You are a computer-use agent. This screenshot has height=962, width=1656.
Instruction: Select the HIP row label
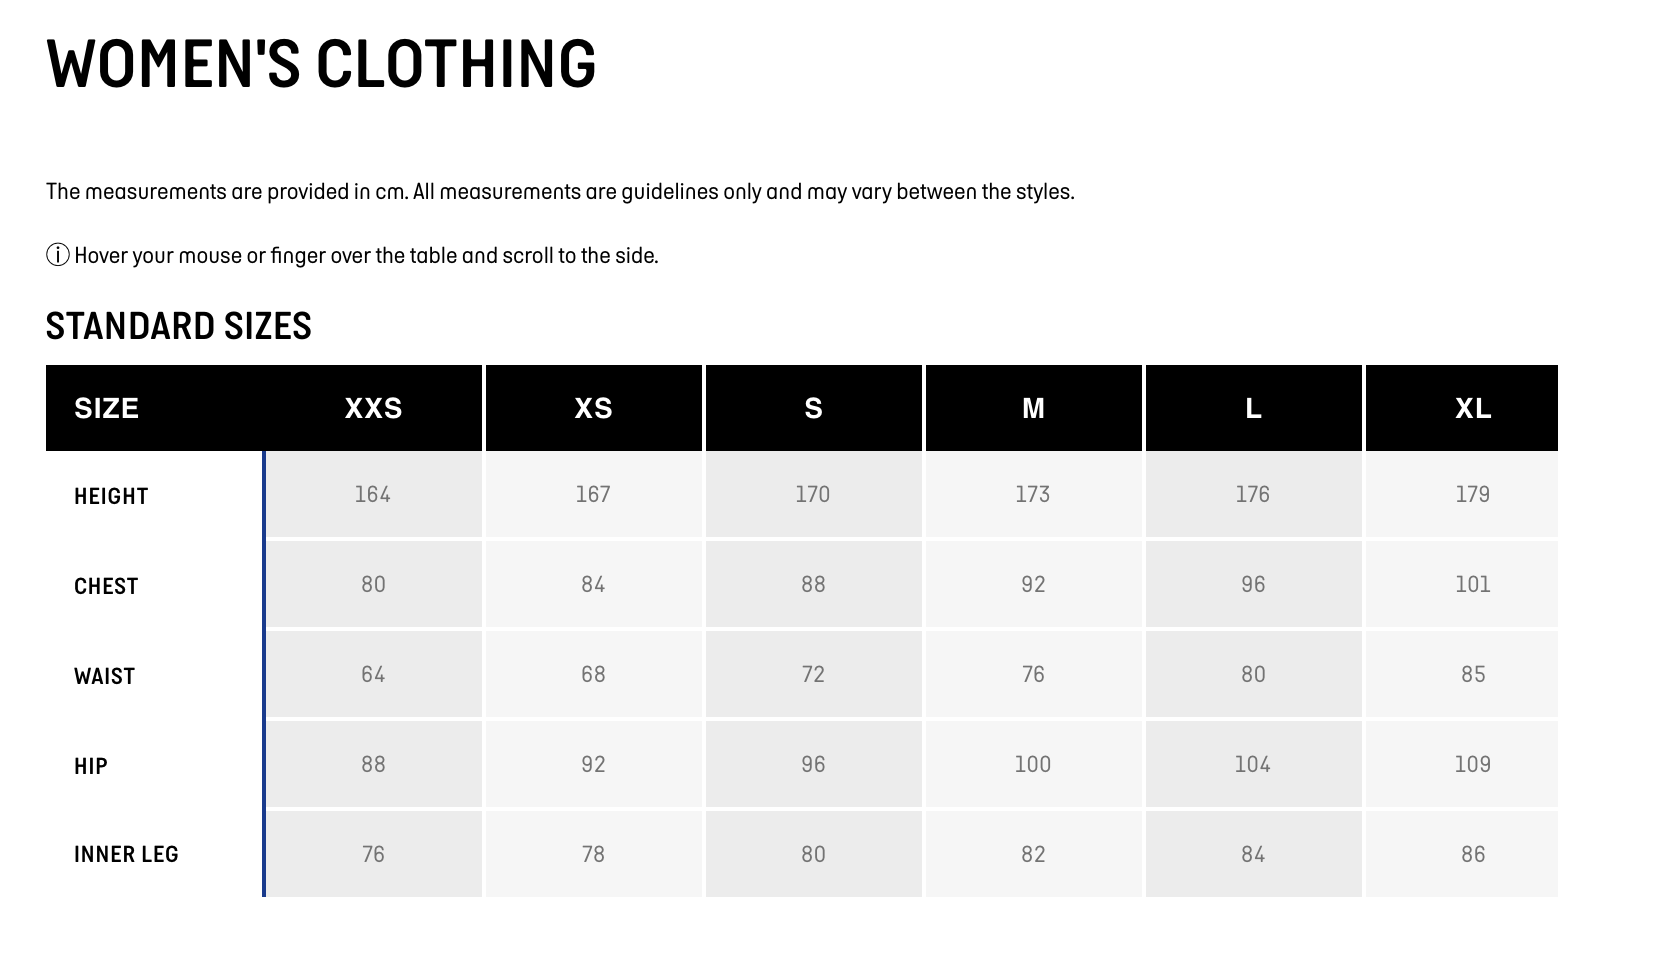(90, 766)
